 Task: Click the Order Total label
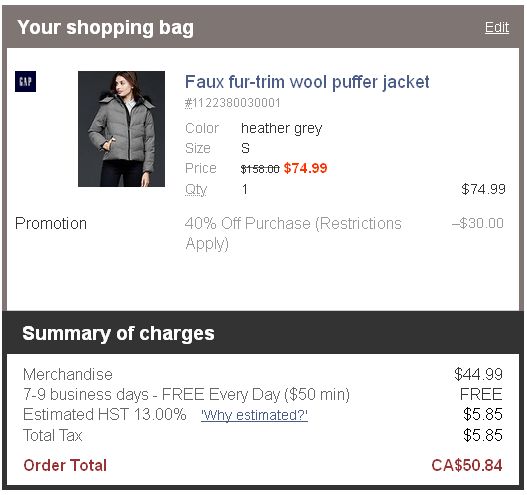(65, 465)
